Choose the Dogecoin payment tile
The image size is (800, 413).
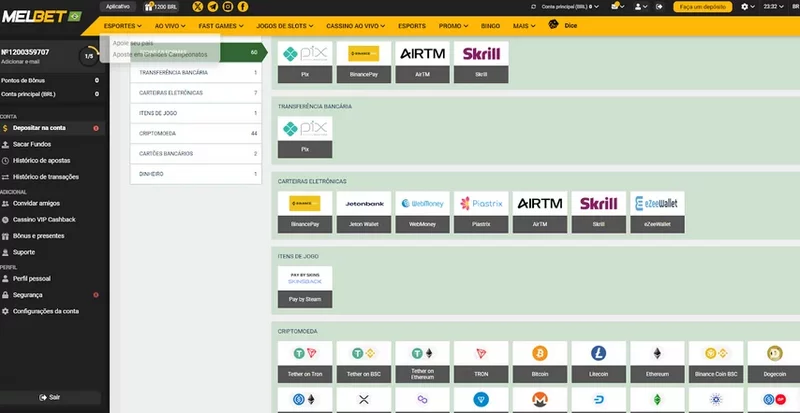point(773,357)
